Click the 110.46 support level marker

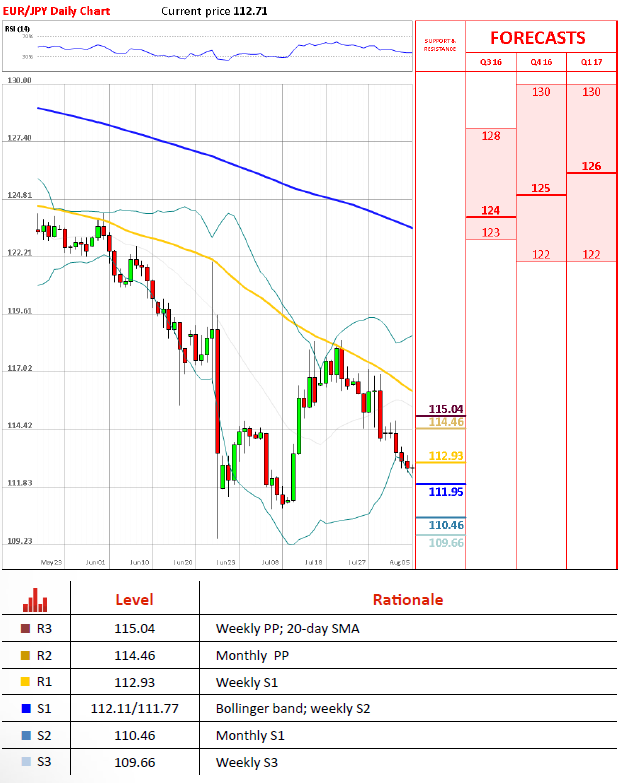[446, 525]
